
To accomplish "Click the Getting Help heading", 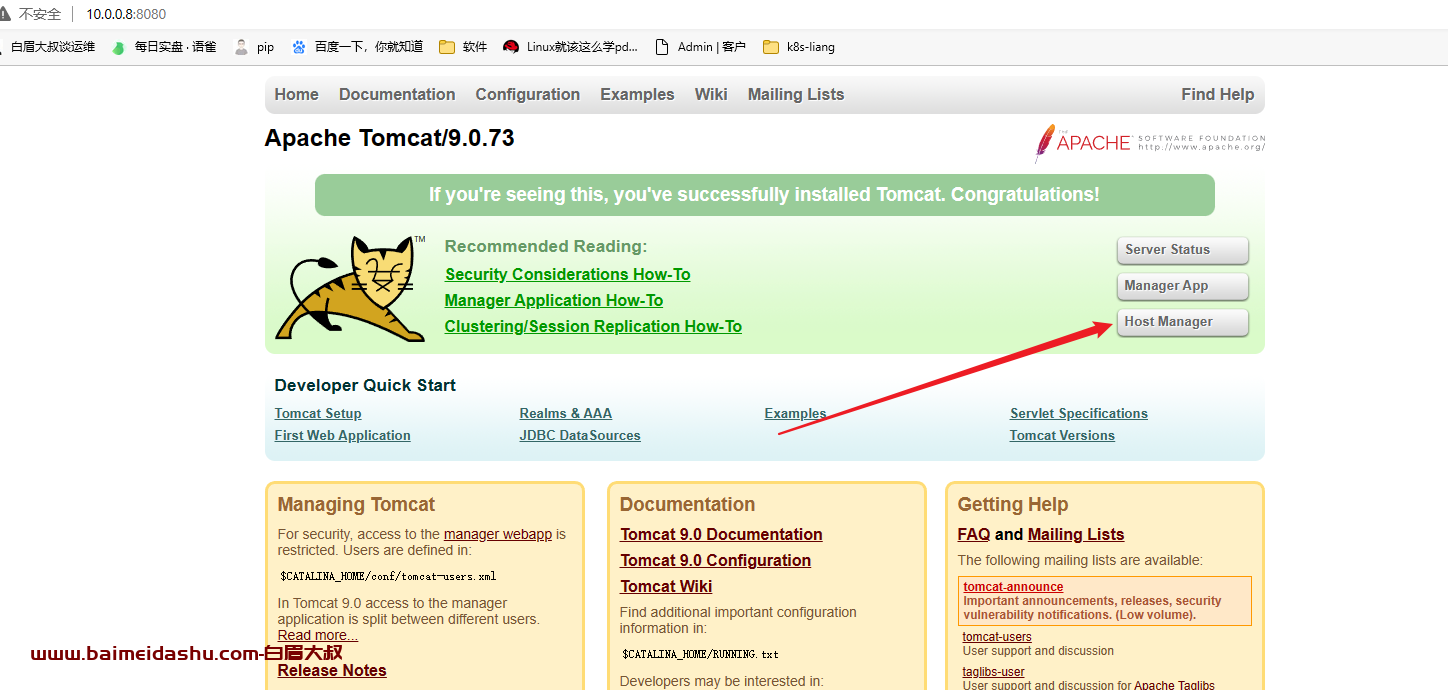I will [x=1013, y=505].
